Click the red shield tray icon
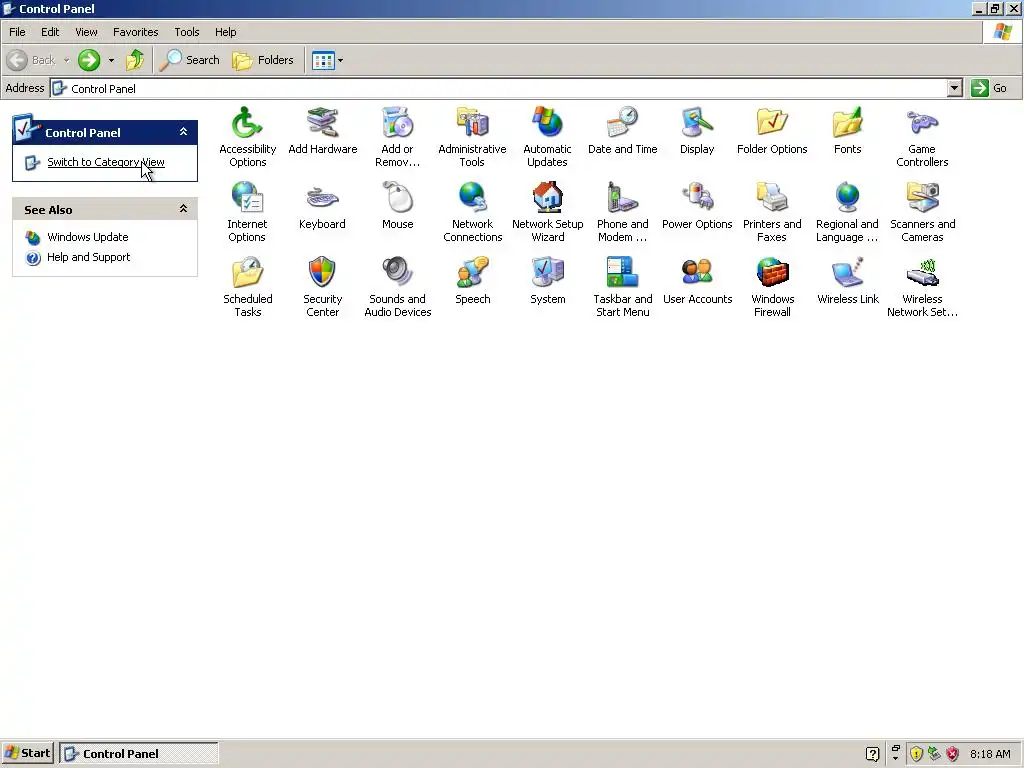 [952, 754]
